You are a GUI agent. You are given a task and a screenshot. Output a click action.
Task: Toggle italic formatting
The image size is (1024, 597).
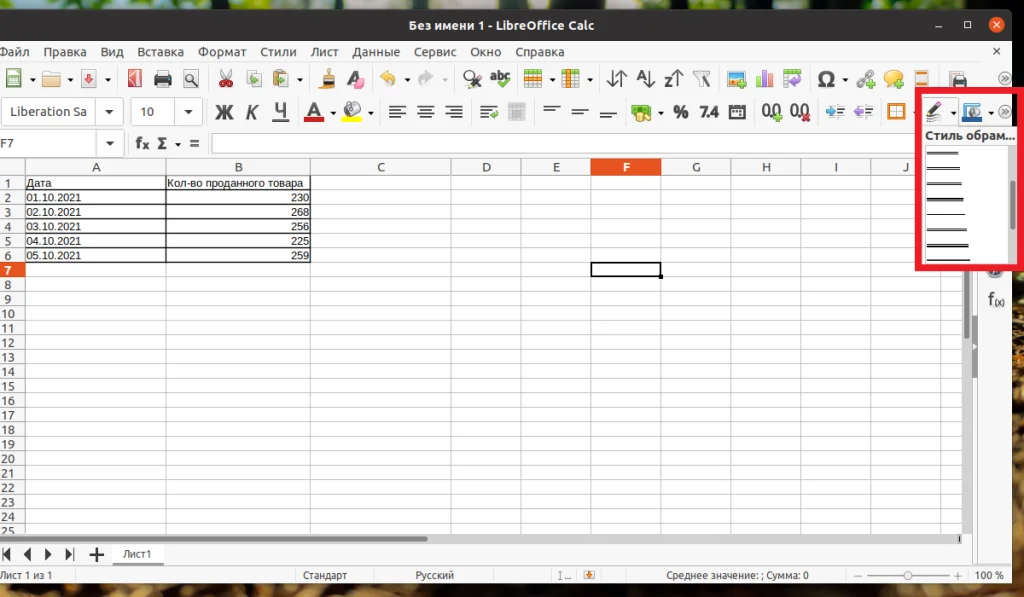(252, 112)
